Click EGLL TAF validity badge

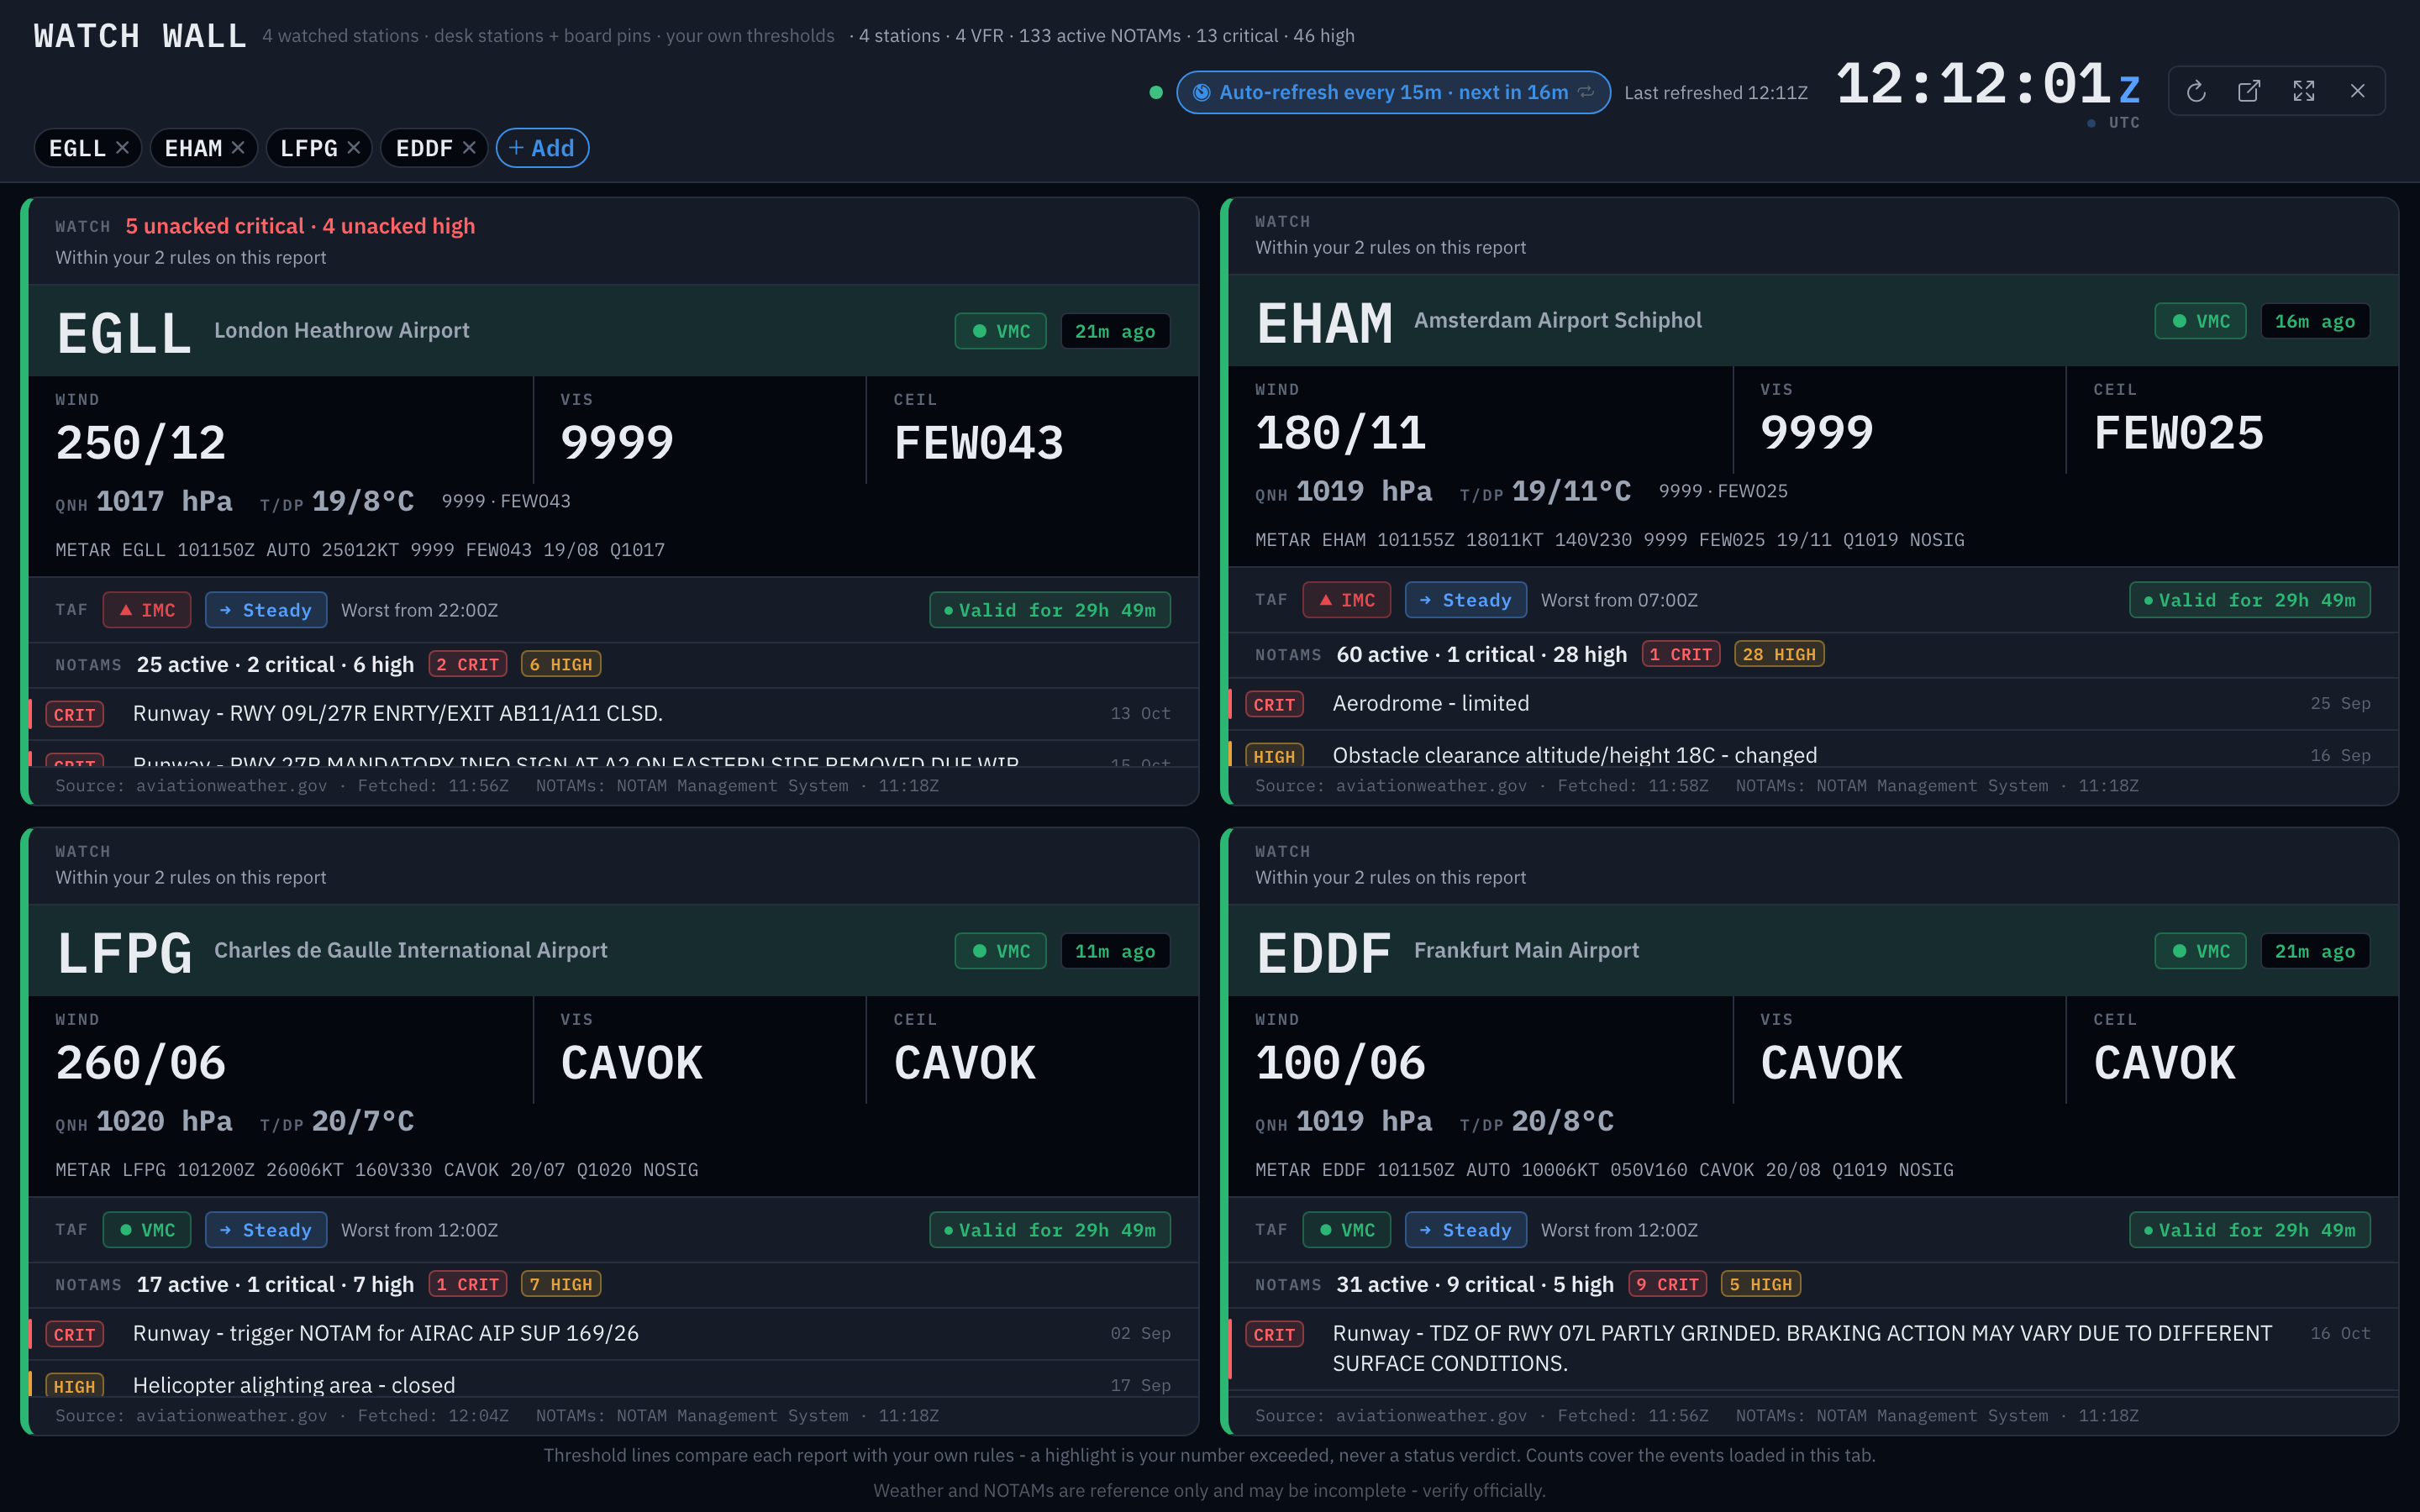(1050, 610)
